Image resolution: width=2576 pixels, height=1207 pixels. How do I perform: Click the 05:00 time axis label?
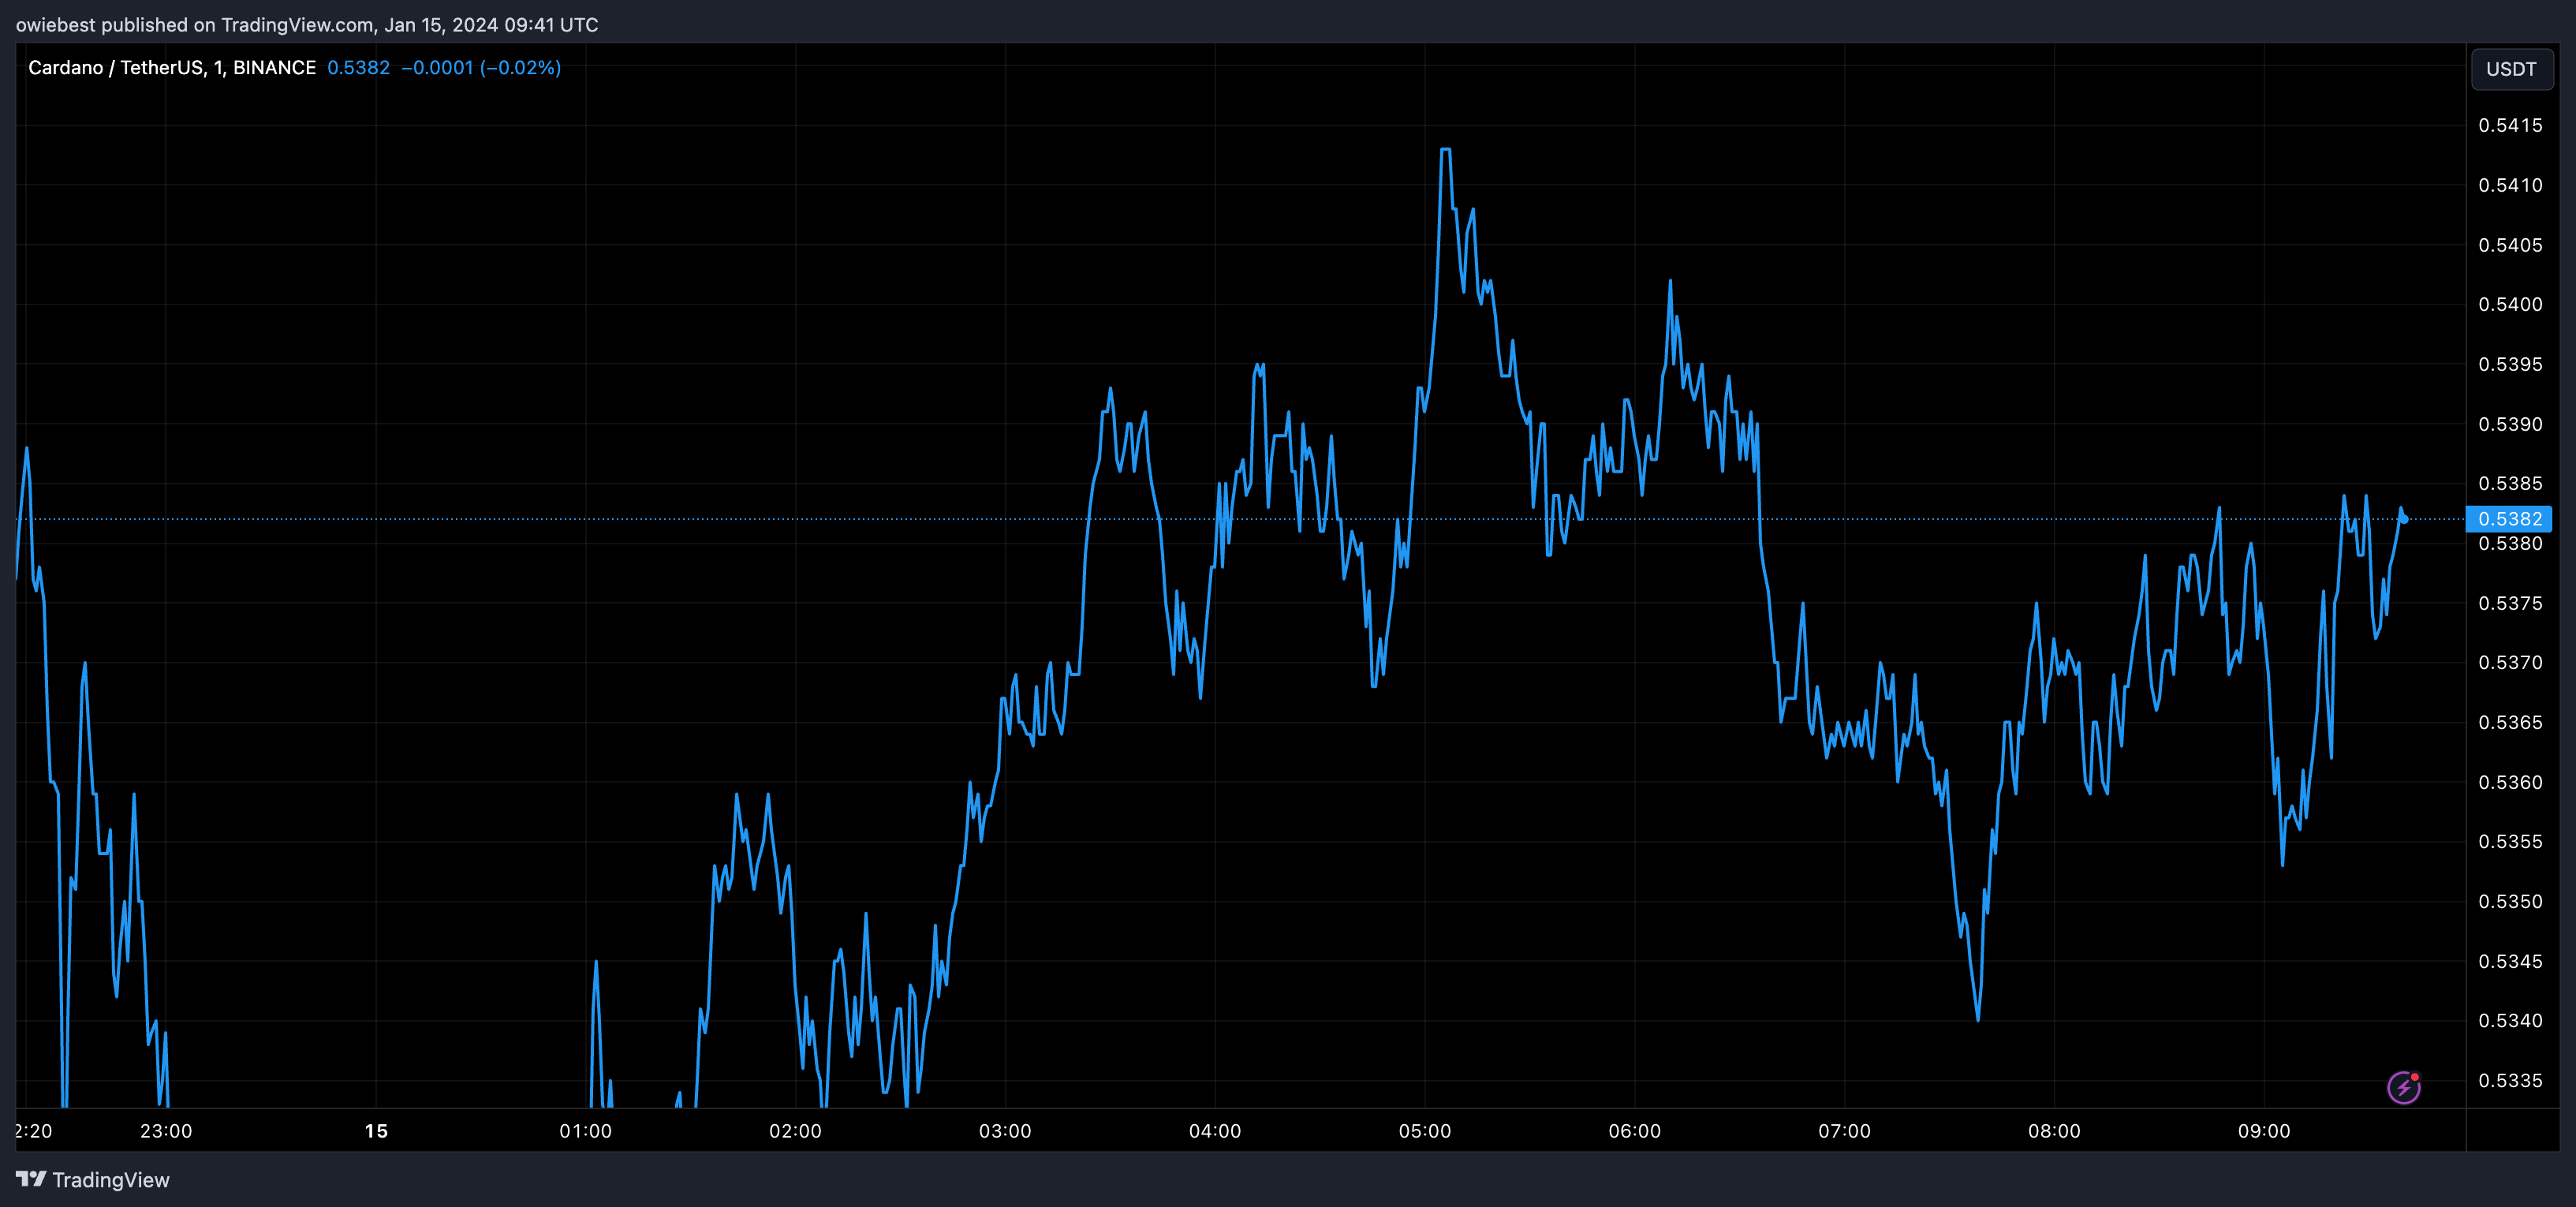point(1424,1131)
